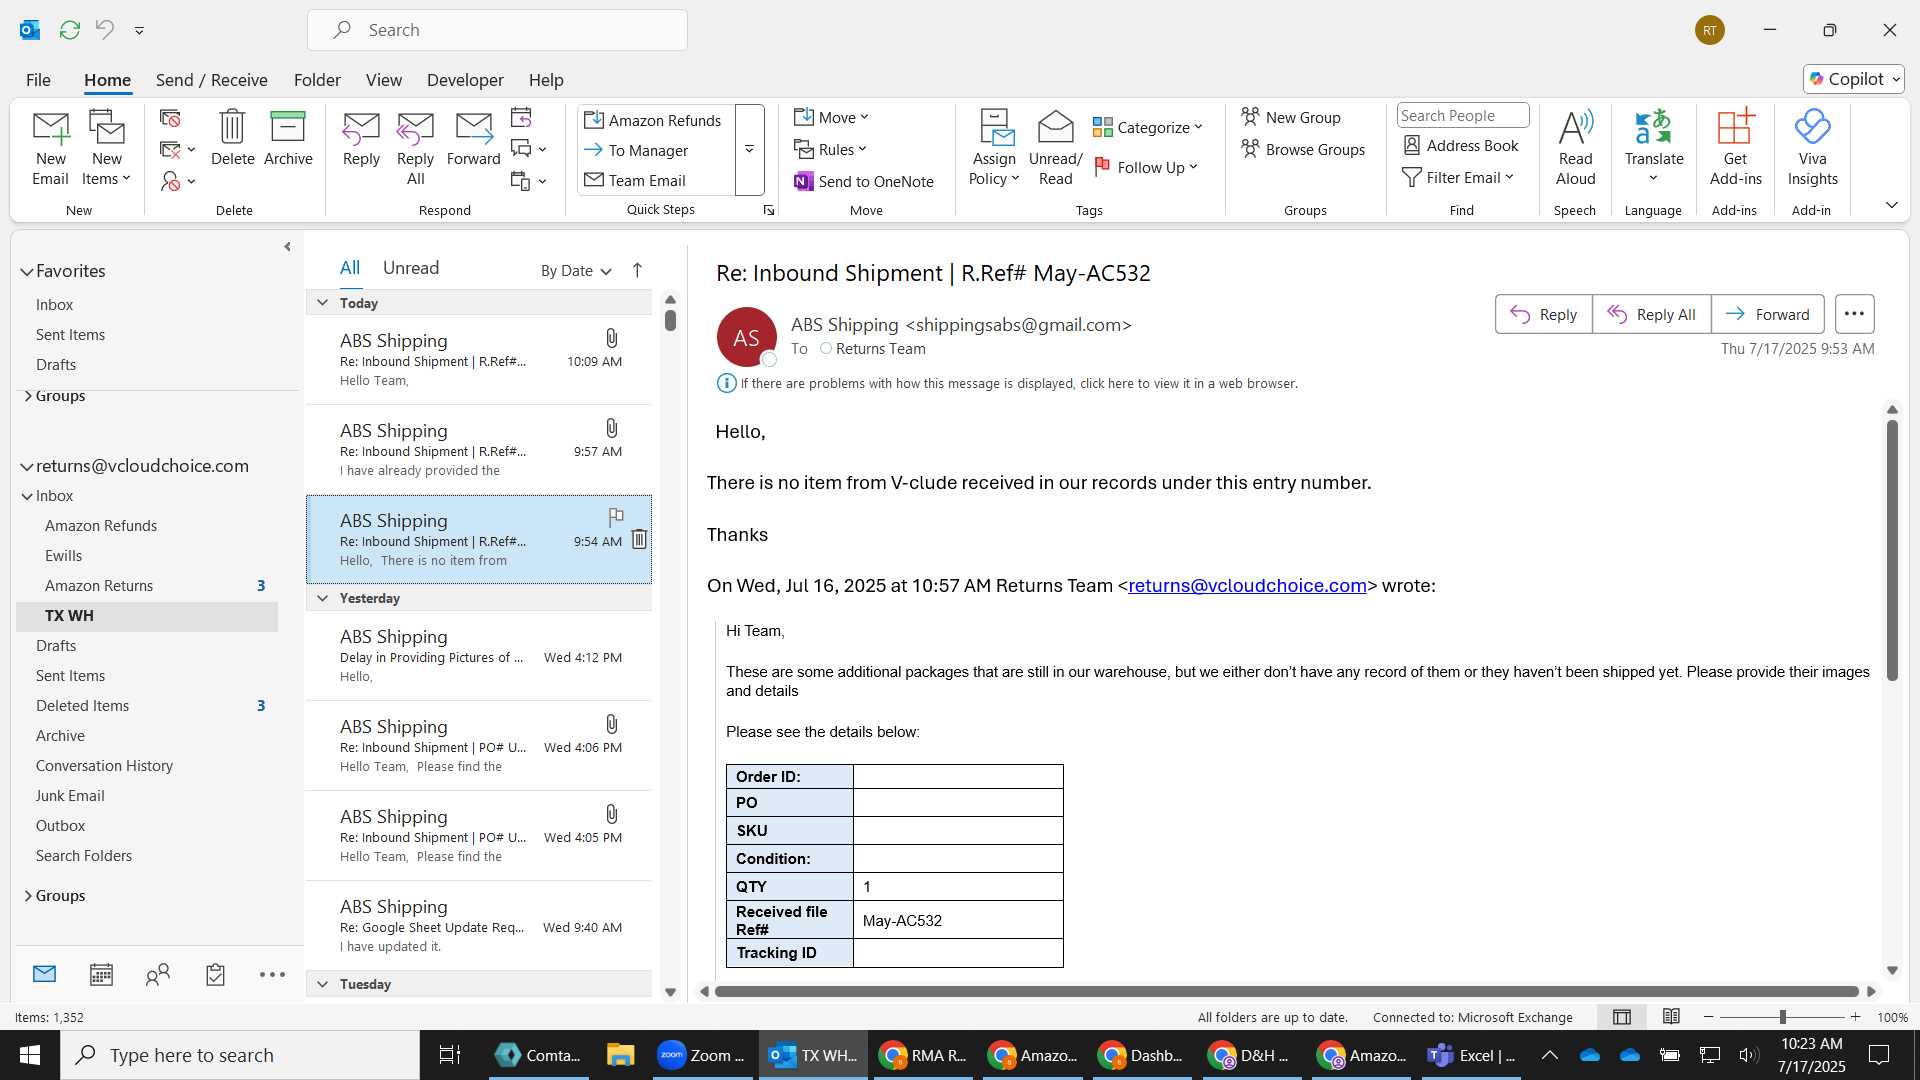Click the Reply All ribbon icon
The image size is (1920, 1080).
[x=415, y=148]
